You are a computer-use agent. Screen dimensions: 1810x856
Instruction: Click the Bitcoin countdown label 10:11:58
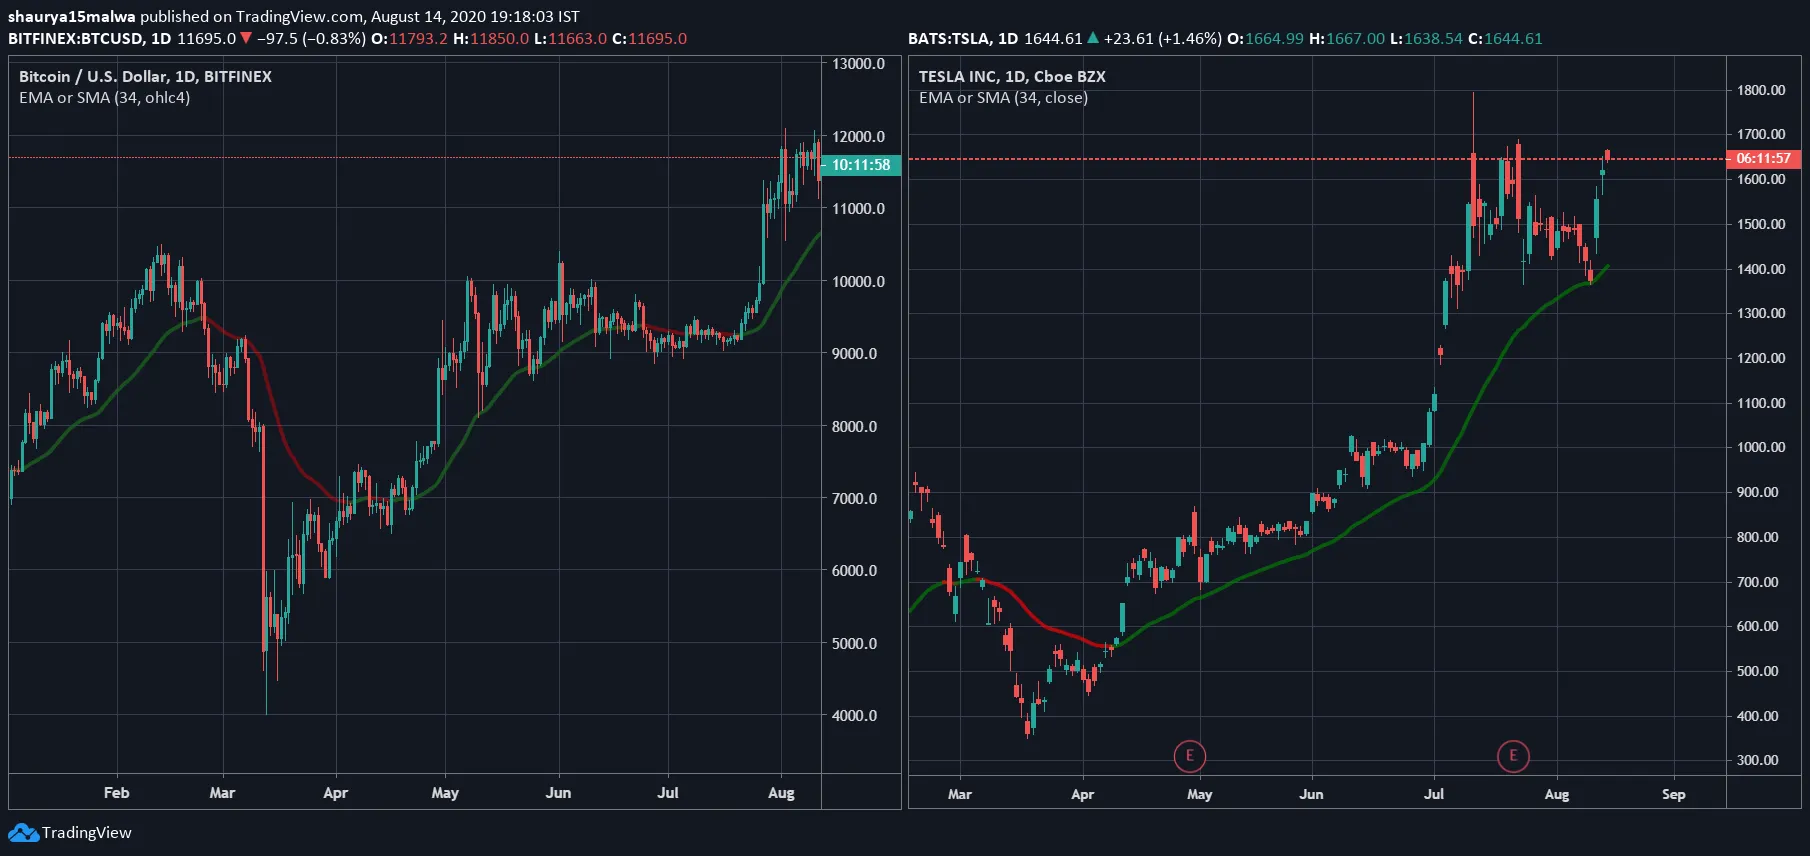click(x=861, y=165)
